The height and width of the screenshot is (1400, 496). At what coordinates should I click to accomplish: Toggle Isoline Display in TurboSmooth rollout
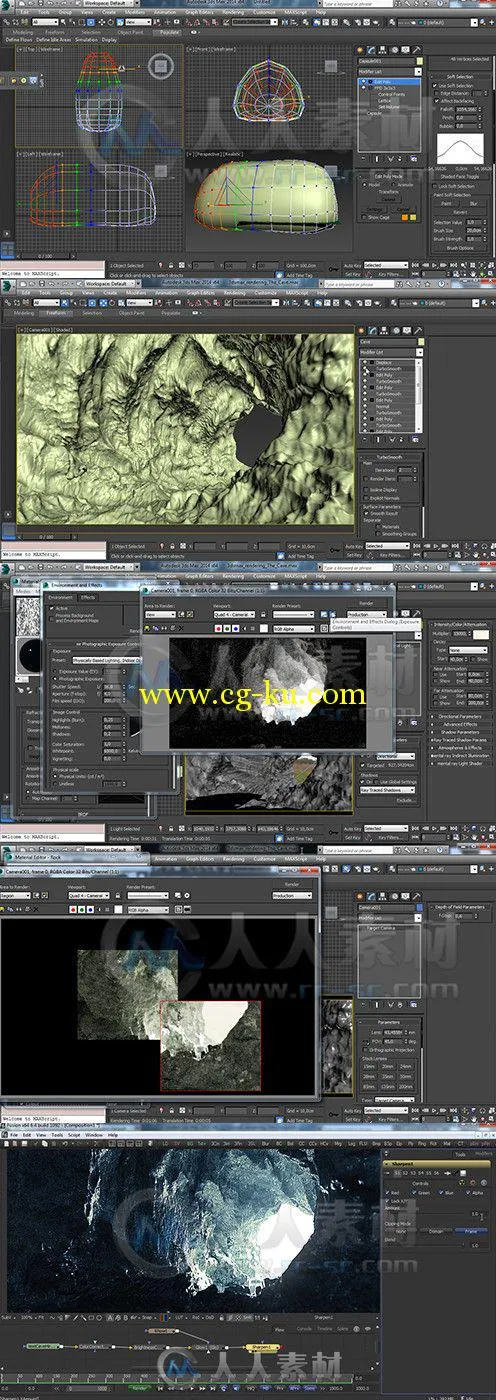(x=366, y=490)
